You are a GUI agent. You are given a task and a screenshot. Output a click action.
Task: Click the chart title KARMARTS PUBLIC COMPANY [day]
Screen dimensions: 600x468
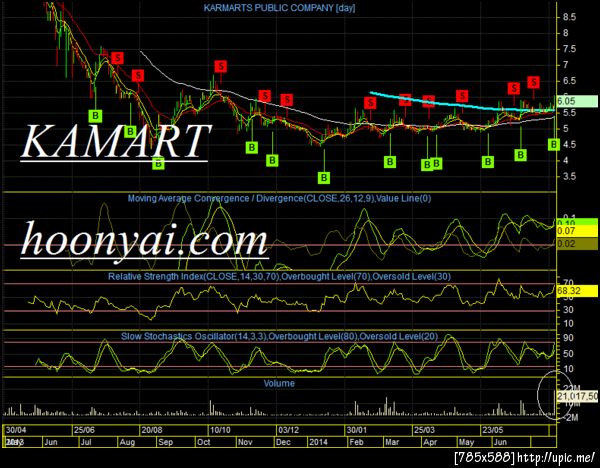pyautogui.click(x=279, y=8)
